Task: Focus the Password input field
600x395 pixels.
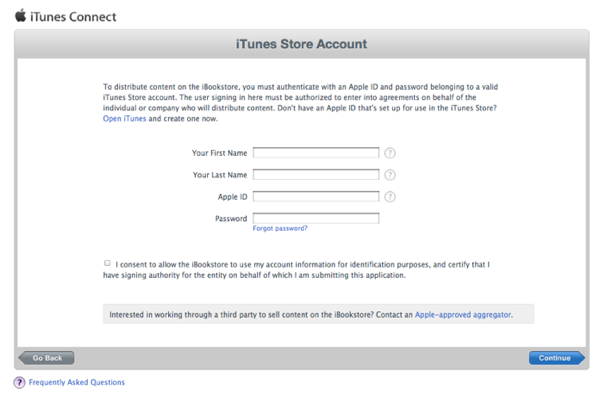Action: pyautogui.click(x=316, y=218)
